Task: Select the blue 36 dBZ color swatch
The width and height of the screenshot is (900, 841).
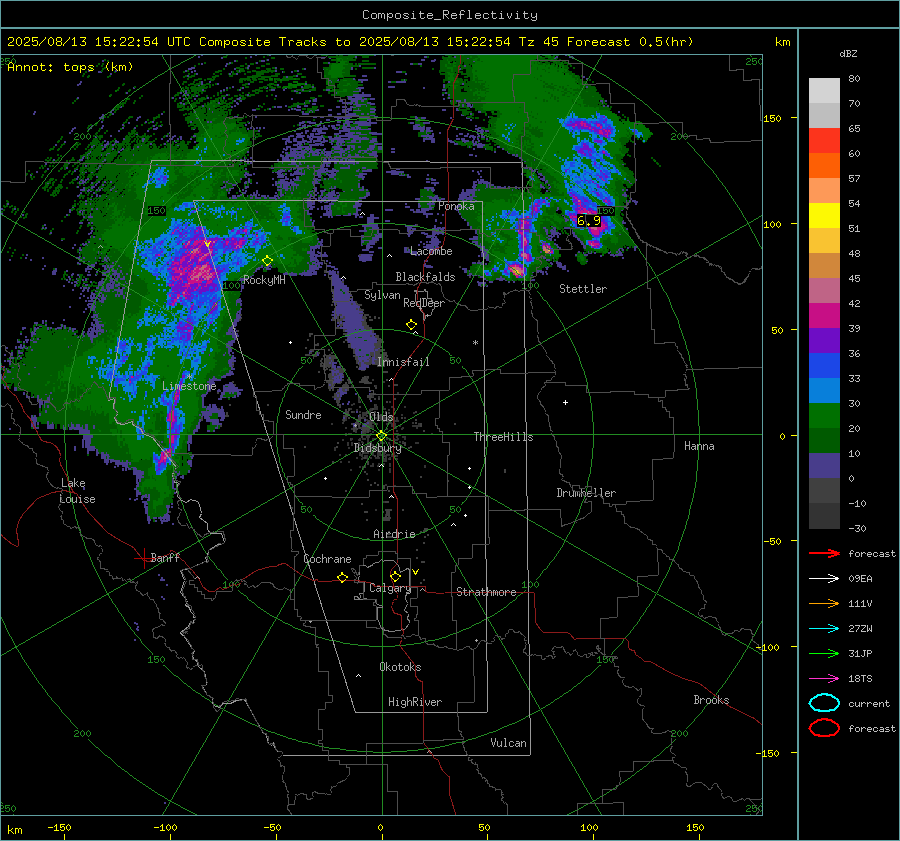Action: [824, 365]
